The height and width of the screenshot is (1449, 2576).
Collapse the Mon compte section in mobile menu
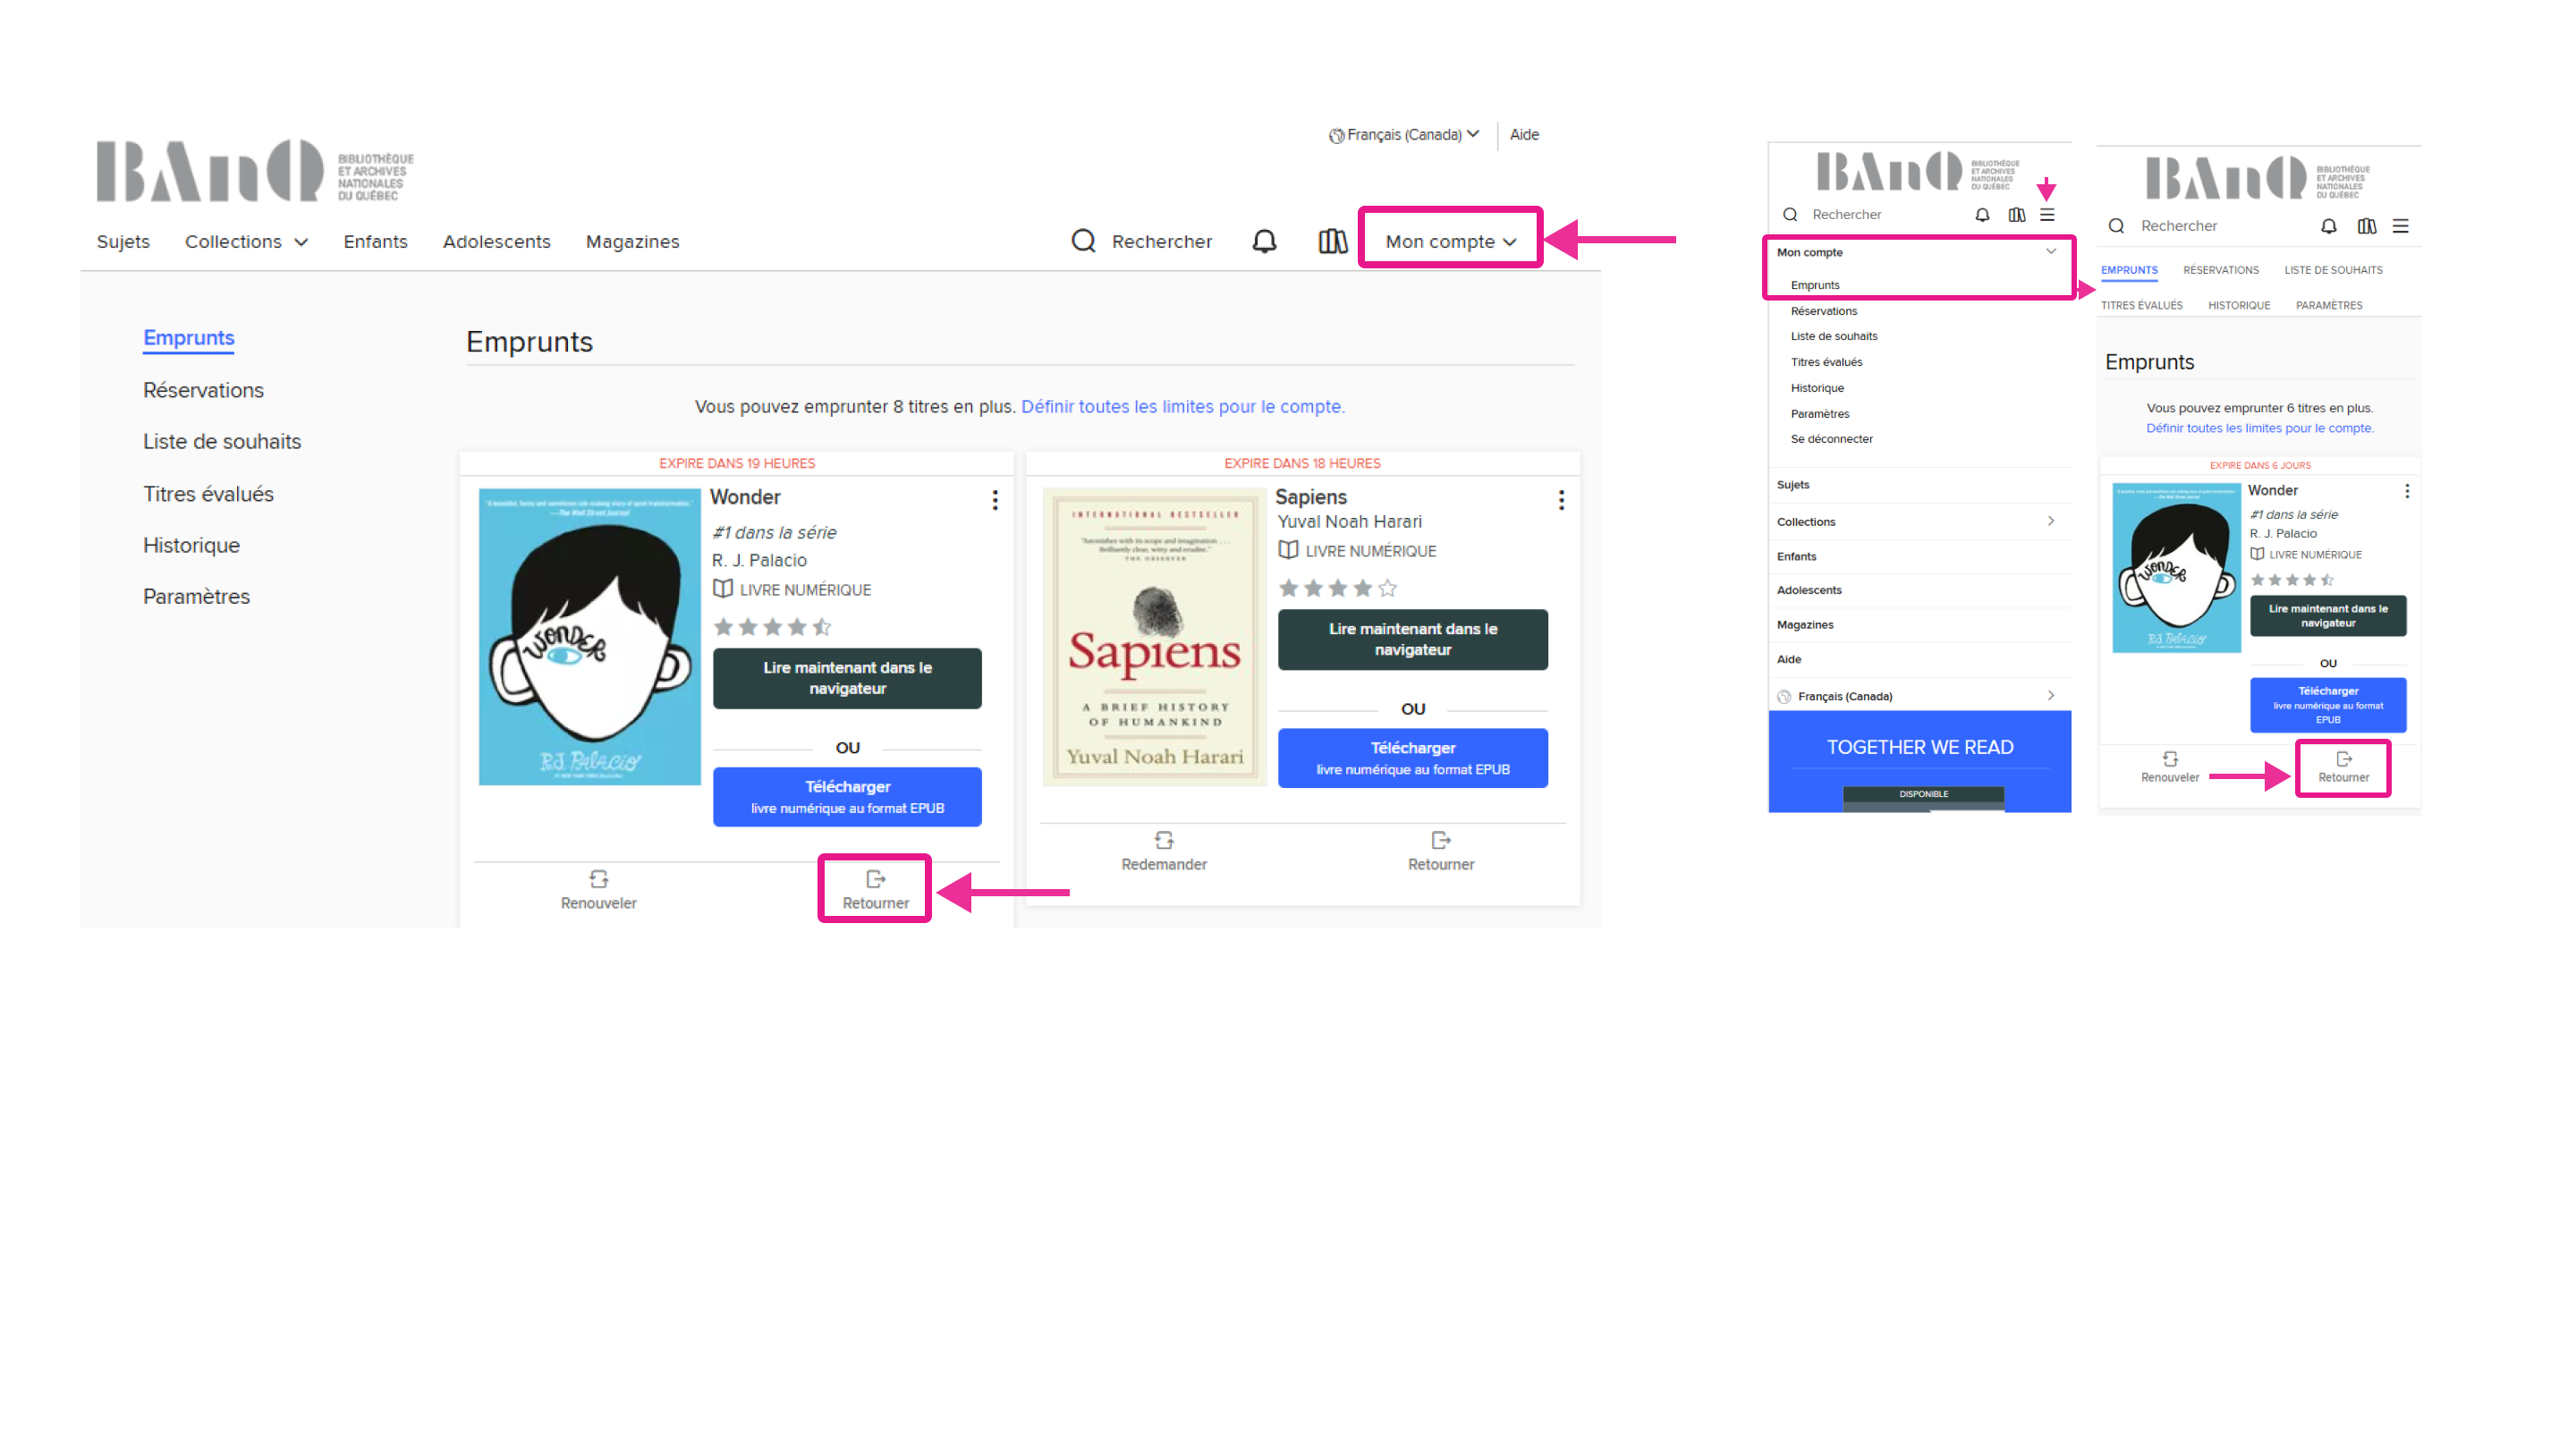pyautogui.click(x=2051, y=252)
